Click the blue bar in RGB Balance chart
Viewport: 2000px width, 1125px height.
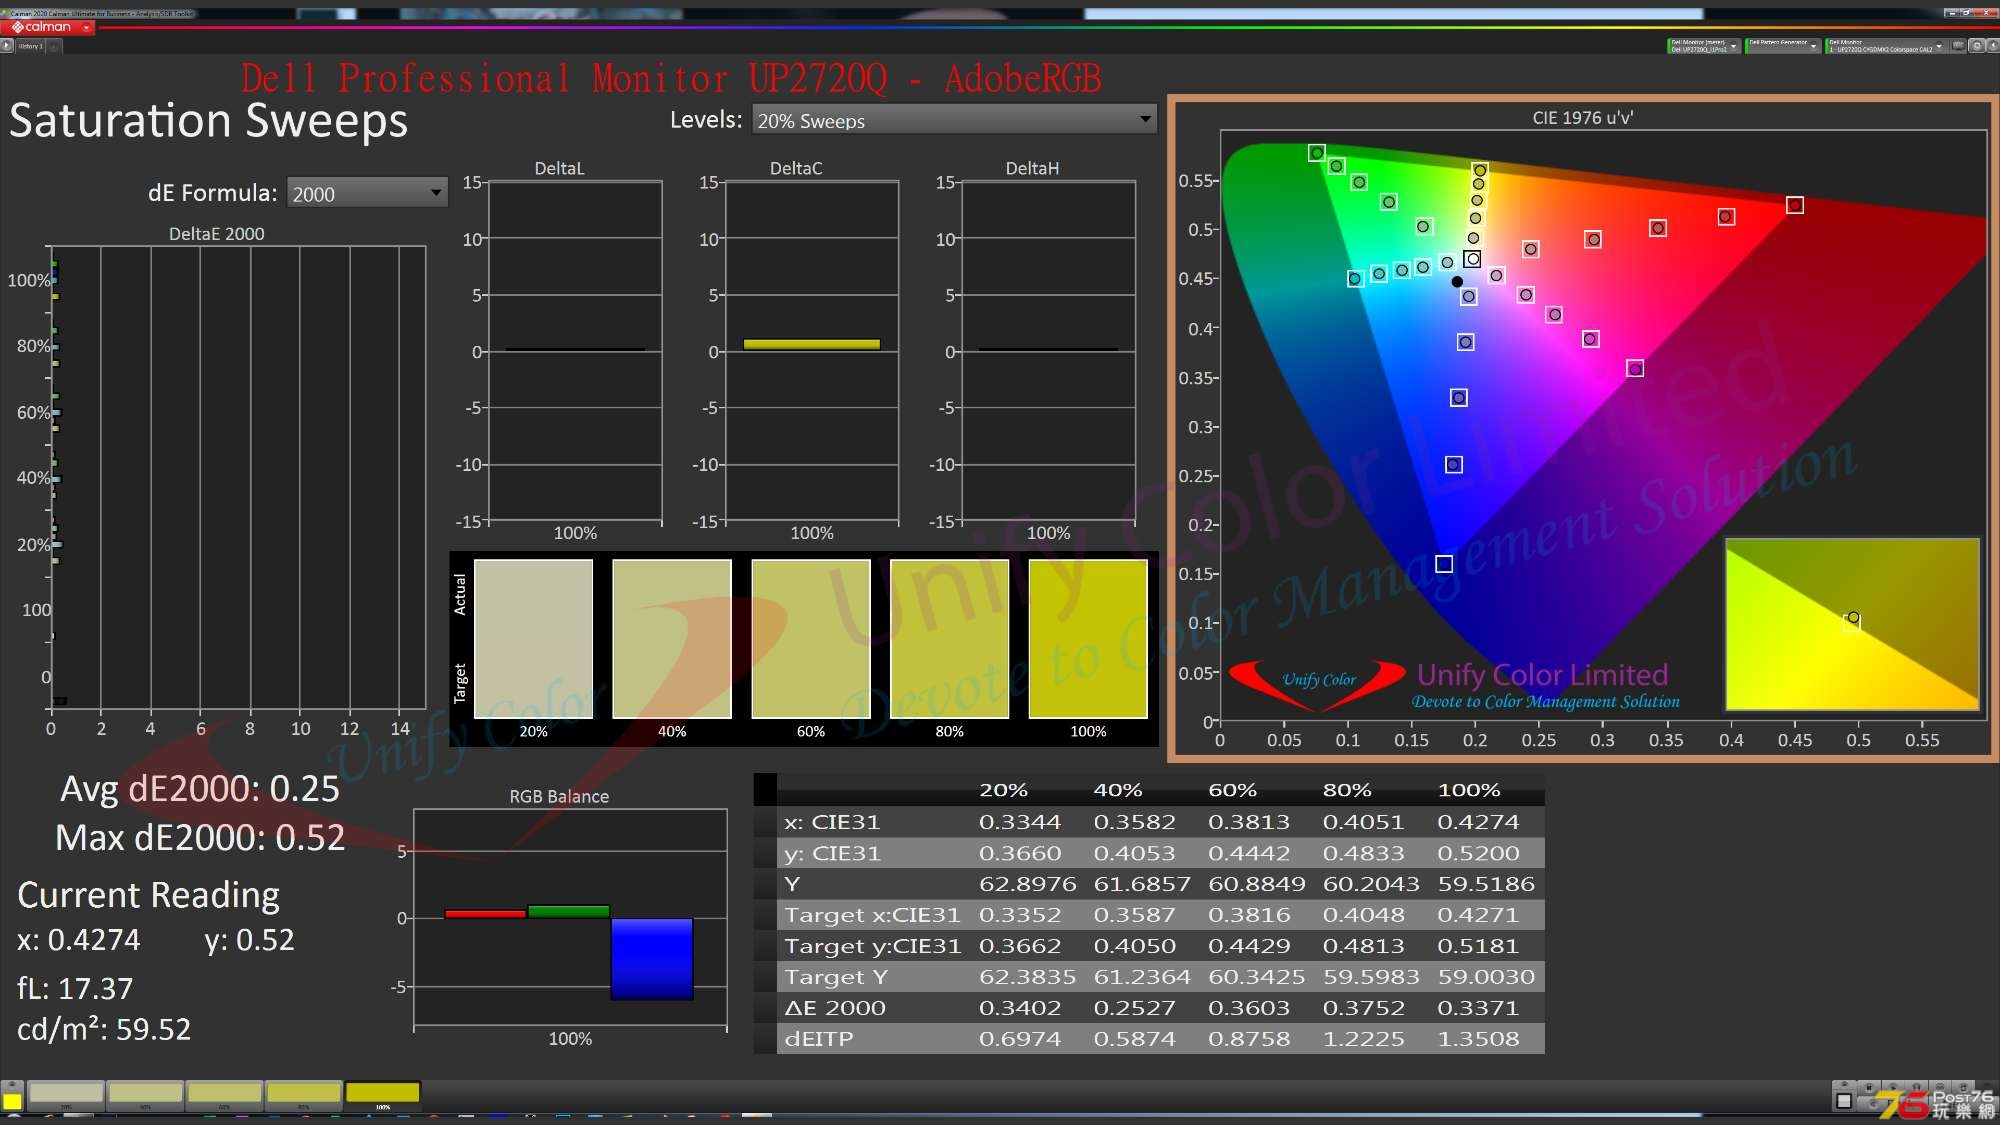point(652,958)
